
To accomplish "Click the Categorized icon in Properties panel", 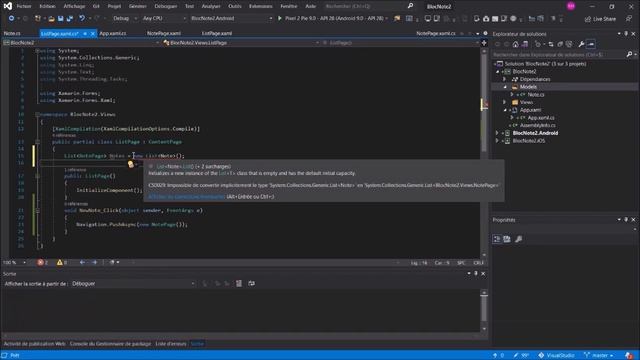I will [497, 239].
